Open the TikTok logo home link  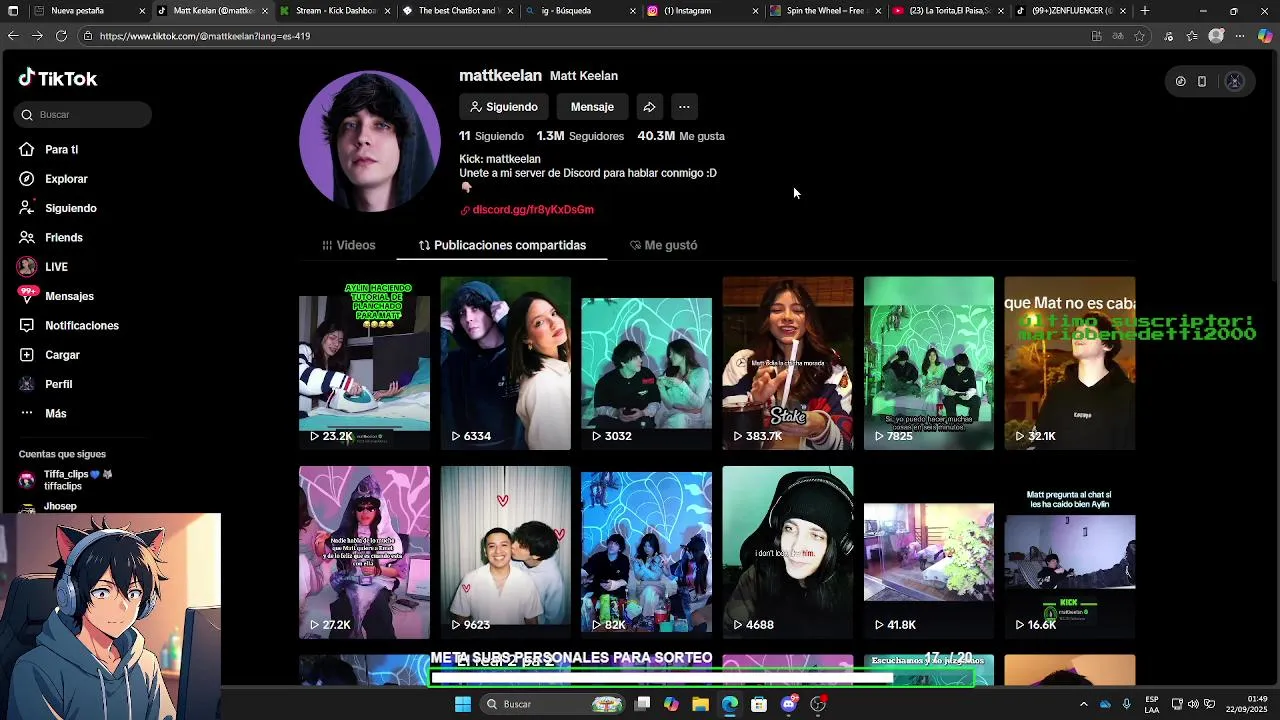[58, 78]
